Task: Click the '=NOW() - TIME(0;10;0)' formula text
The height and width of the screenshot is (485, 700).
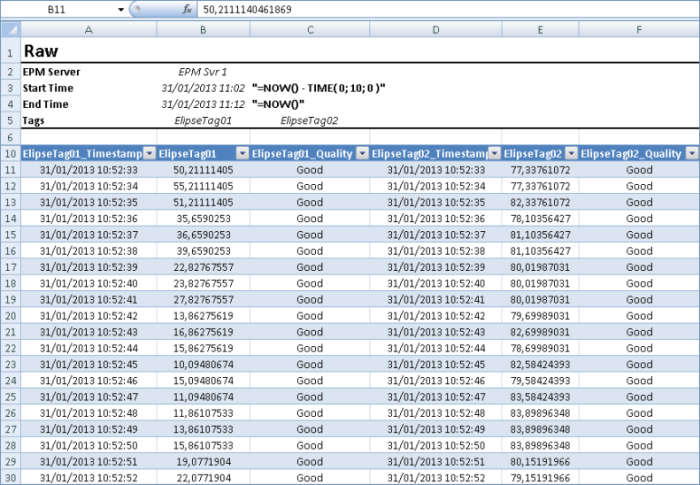Action: point(318,88)
